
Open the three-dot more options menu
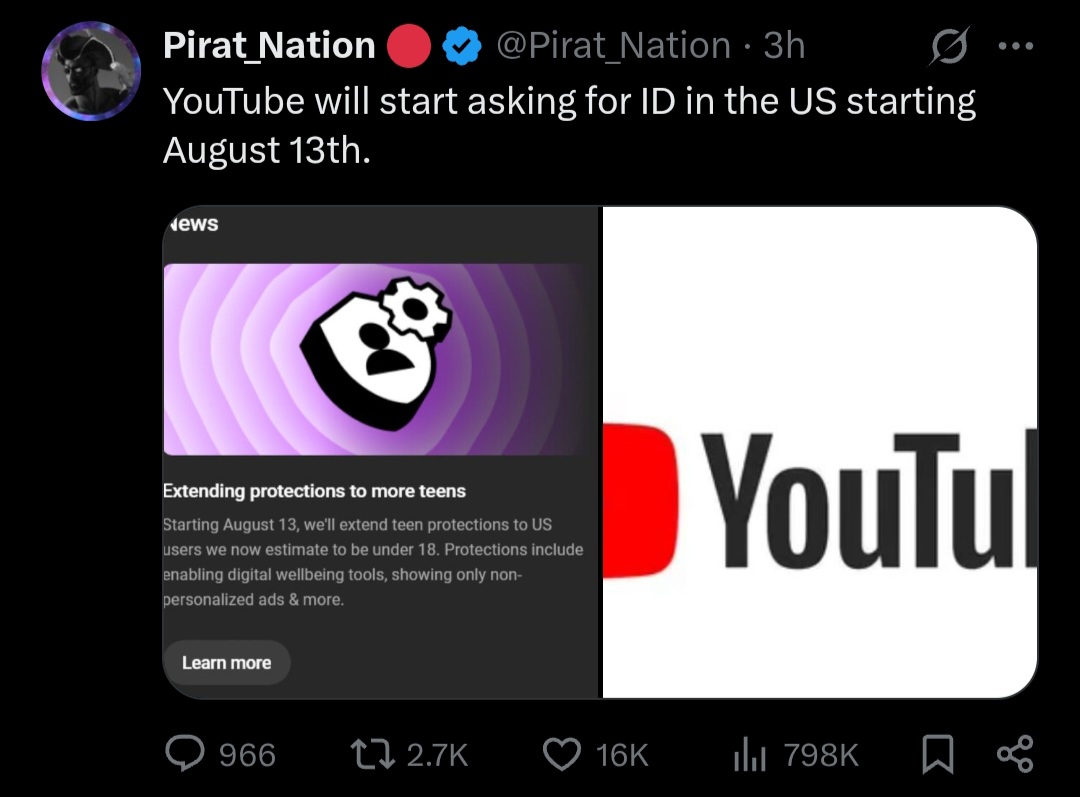(x=1016, y=46)
